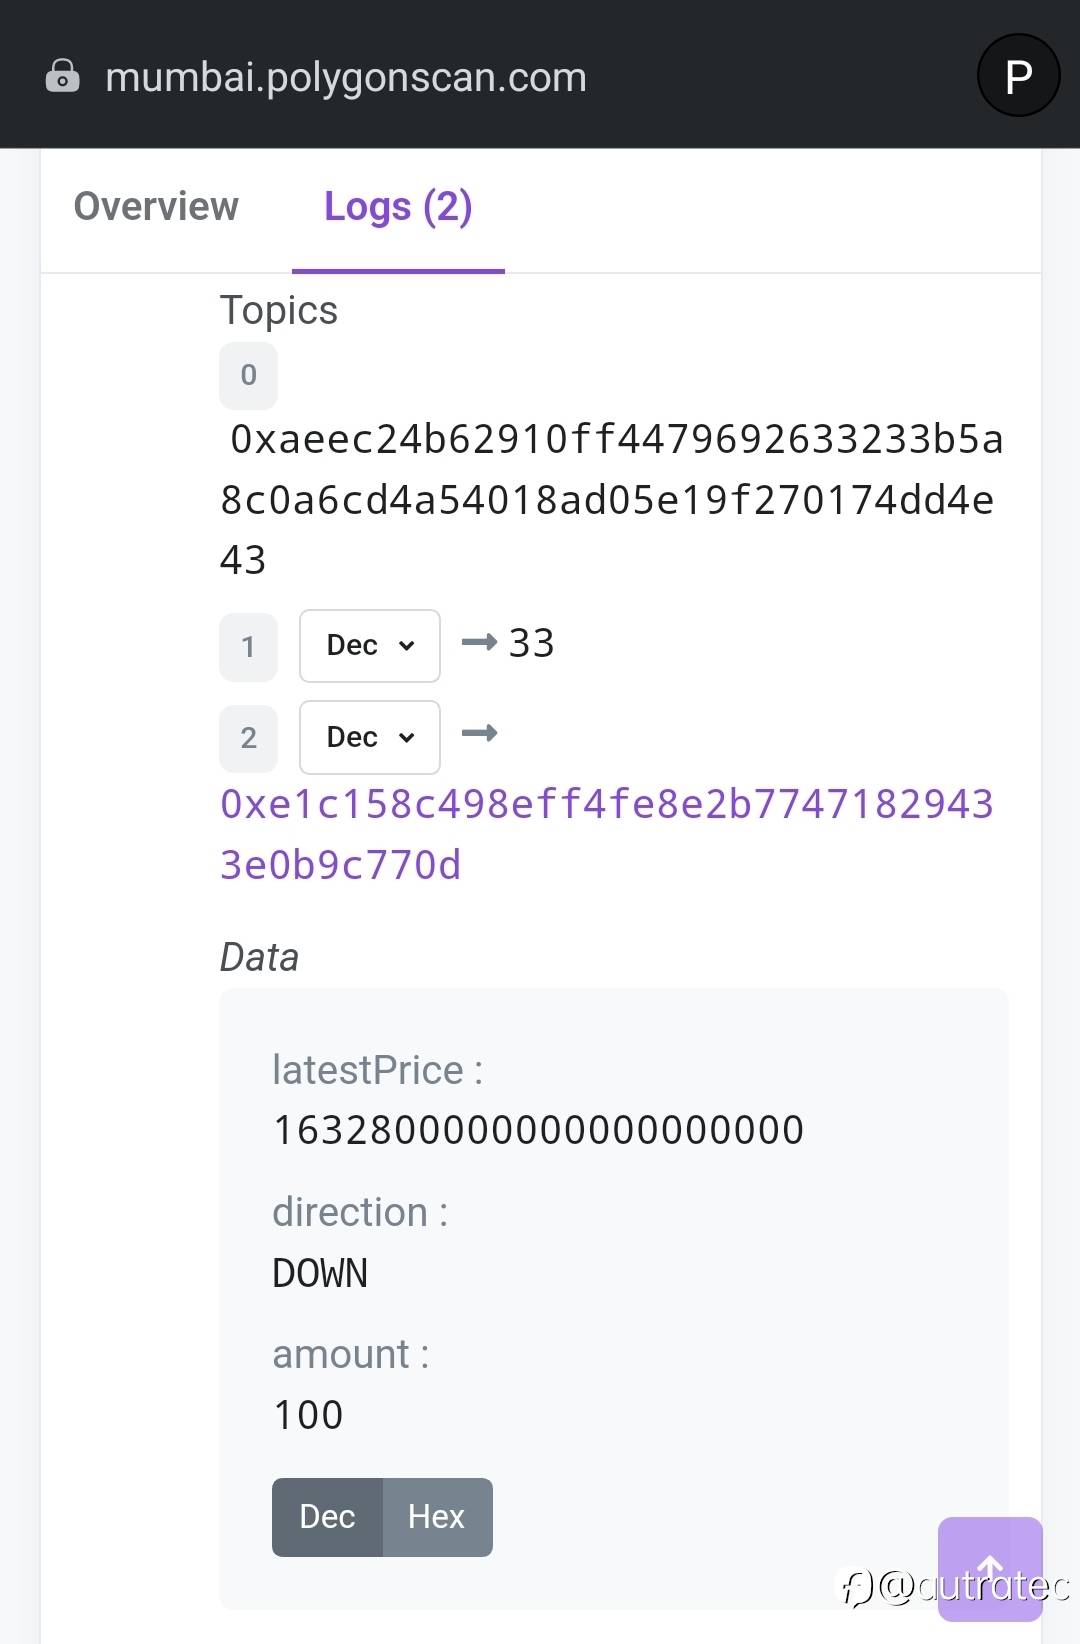Open the 0xe1c158c498 address link
Image resolution: width=1080 pixels, height=1644 pixels.
click(x=606, y=835)
